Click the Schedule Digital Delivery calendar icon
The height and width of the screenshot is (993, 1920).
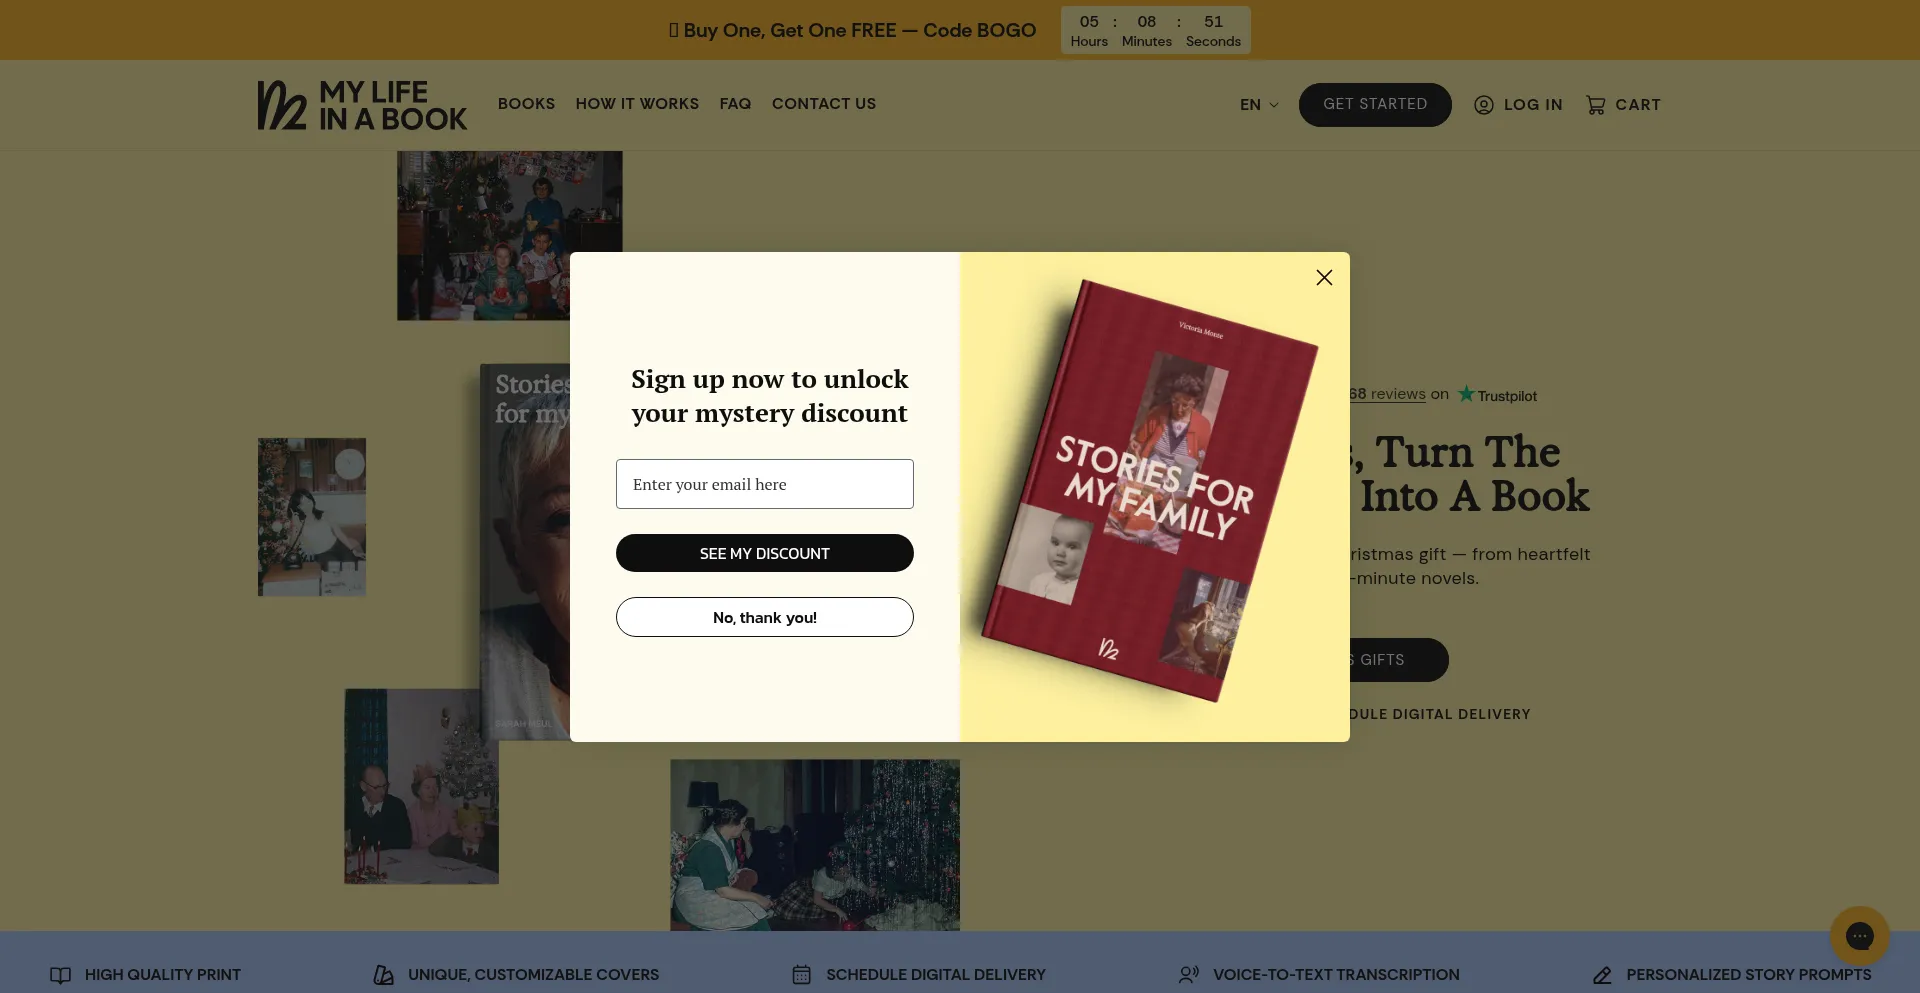801,975
